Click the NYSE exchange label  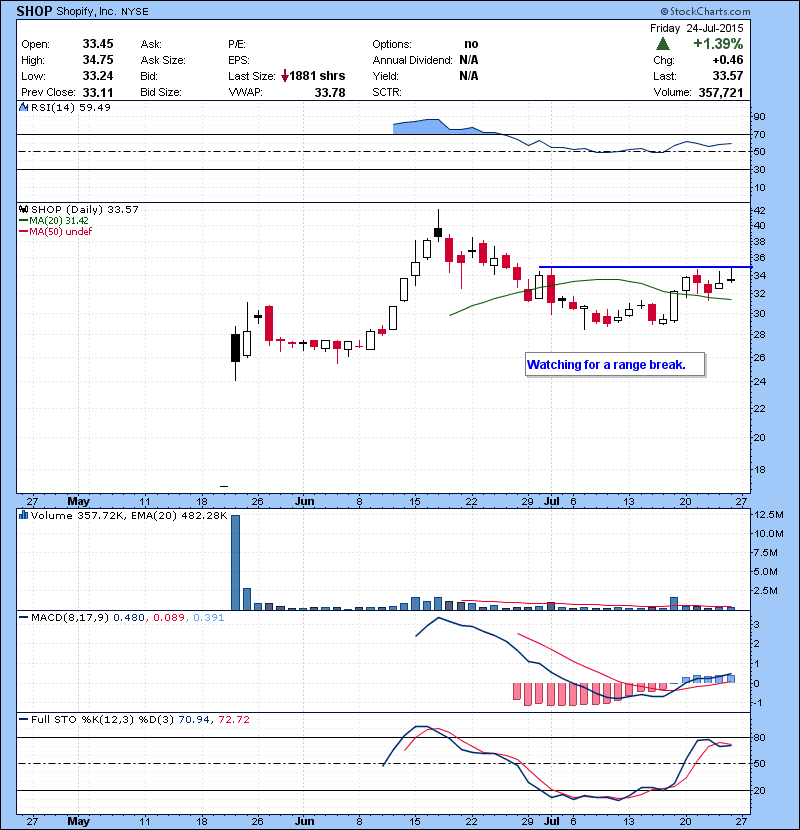coord(134,12)
